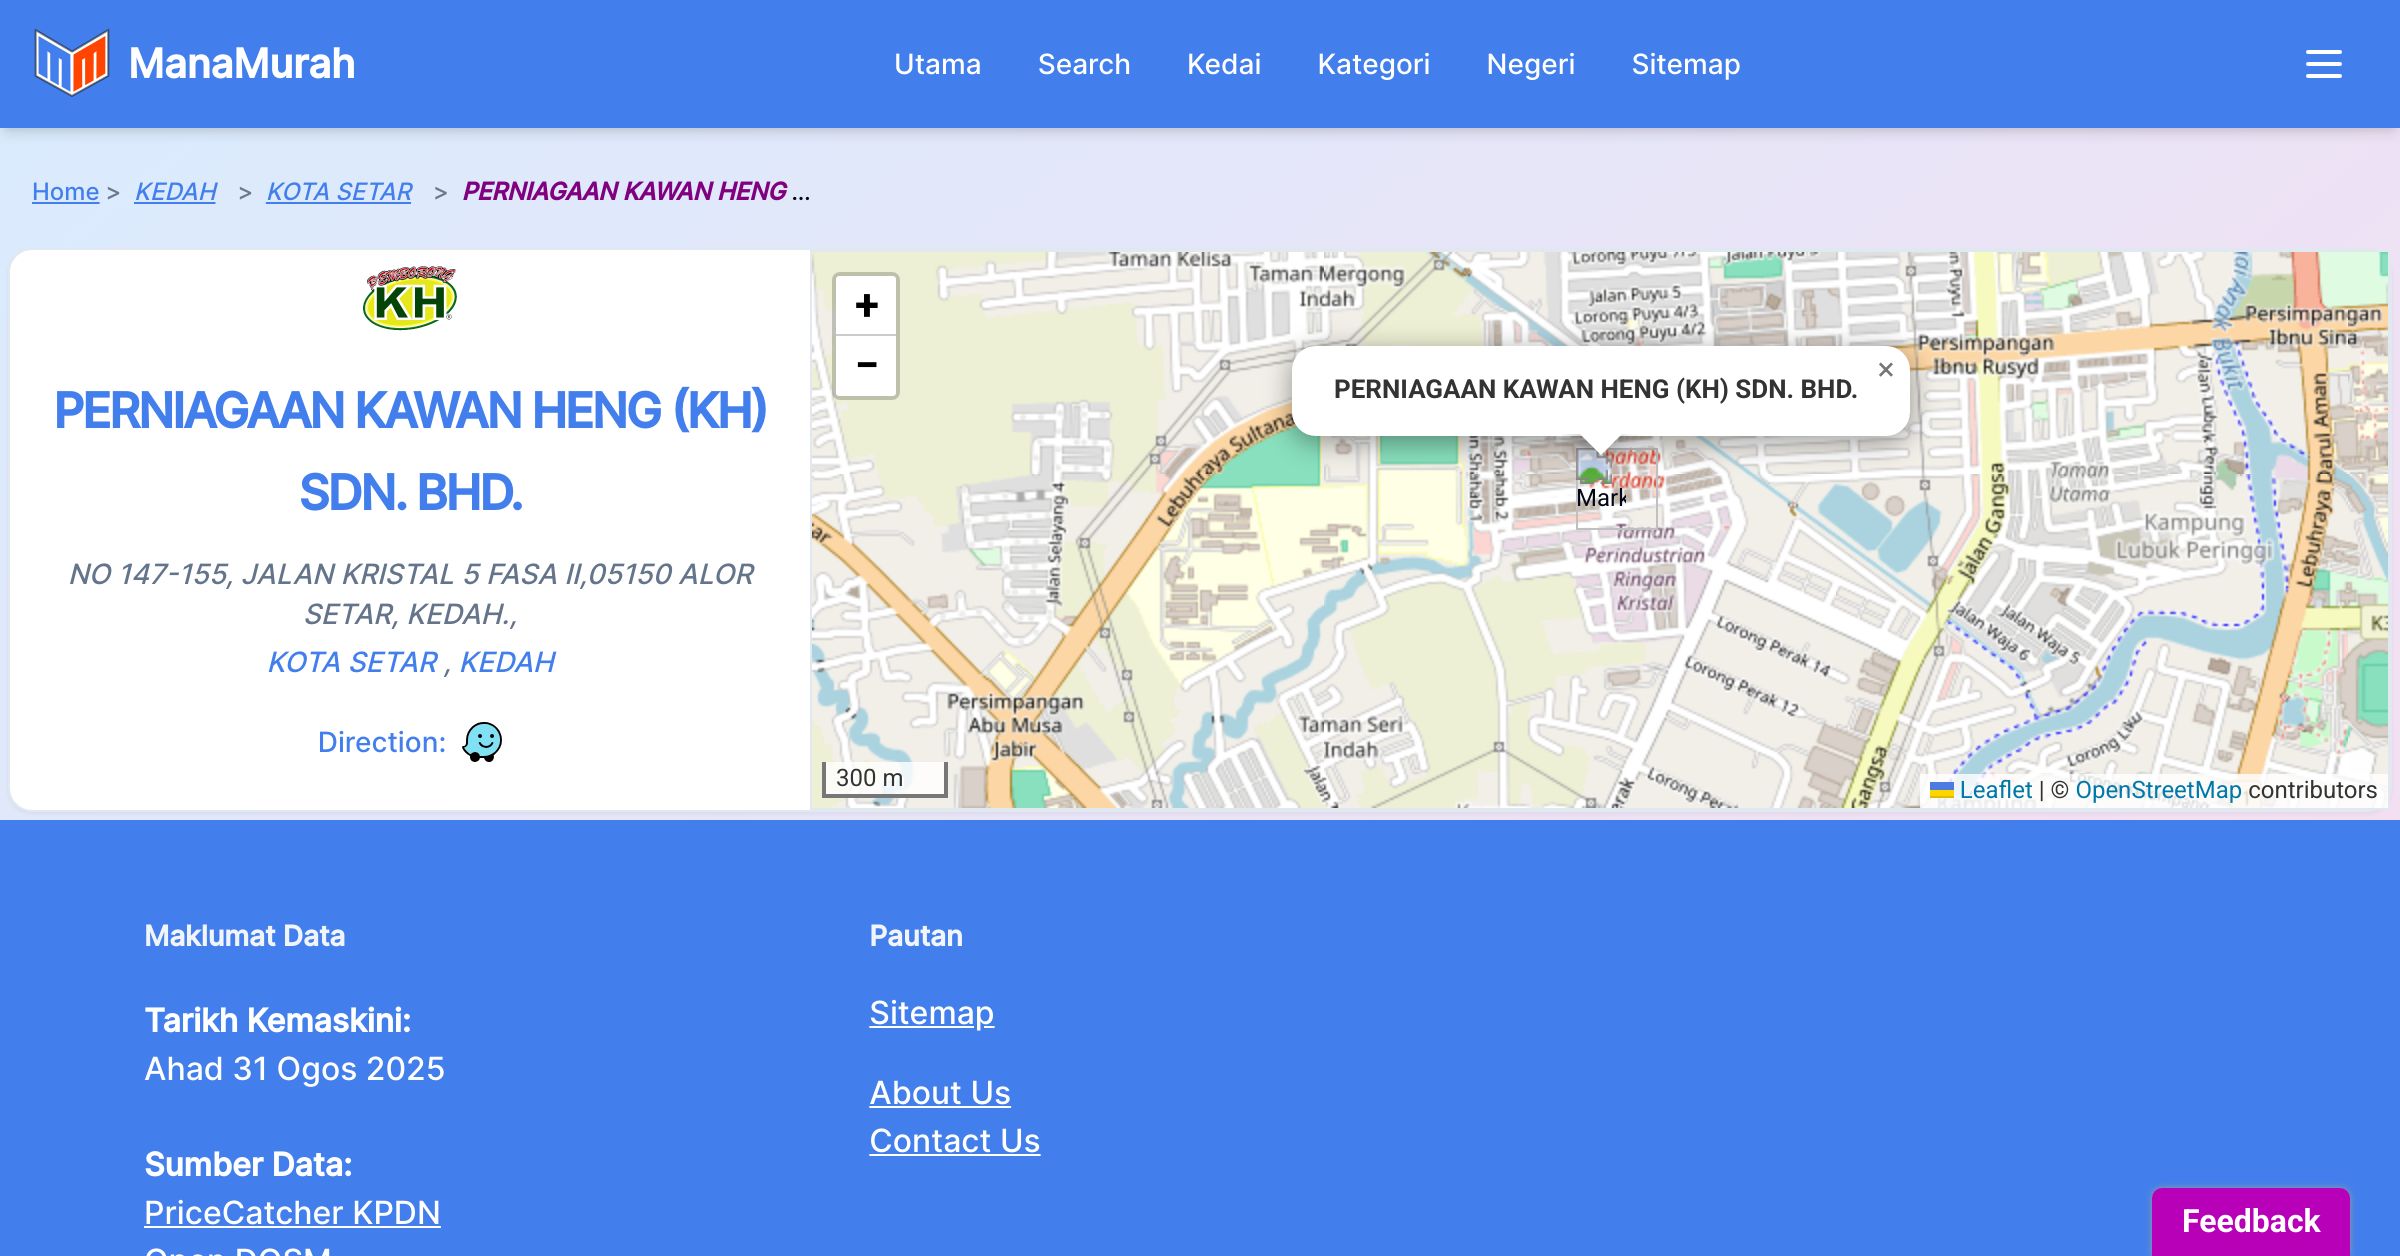Screen dimensions: 2400x1256
Task: Close the map popup
Action: 1885,370
